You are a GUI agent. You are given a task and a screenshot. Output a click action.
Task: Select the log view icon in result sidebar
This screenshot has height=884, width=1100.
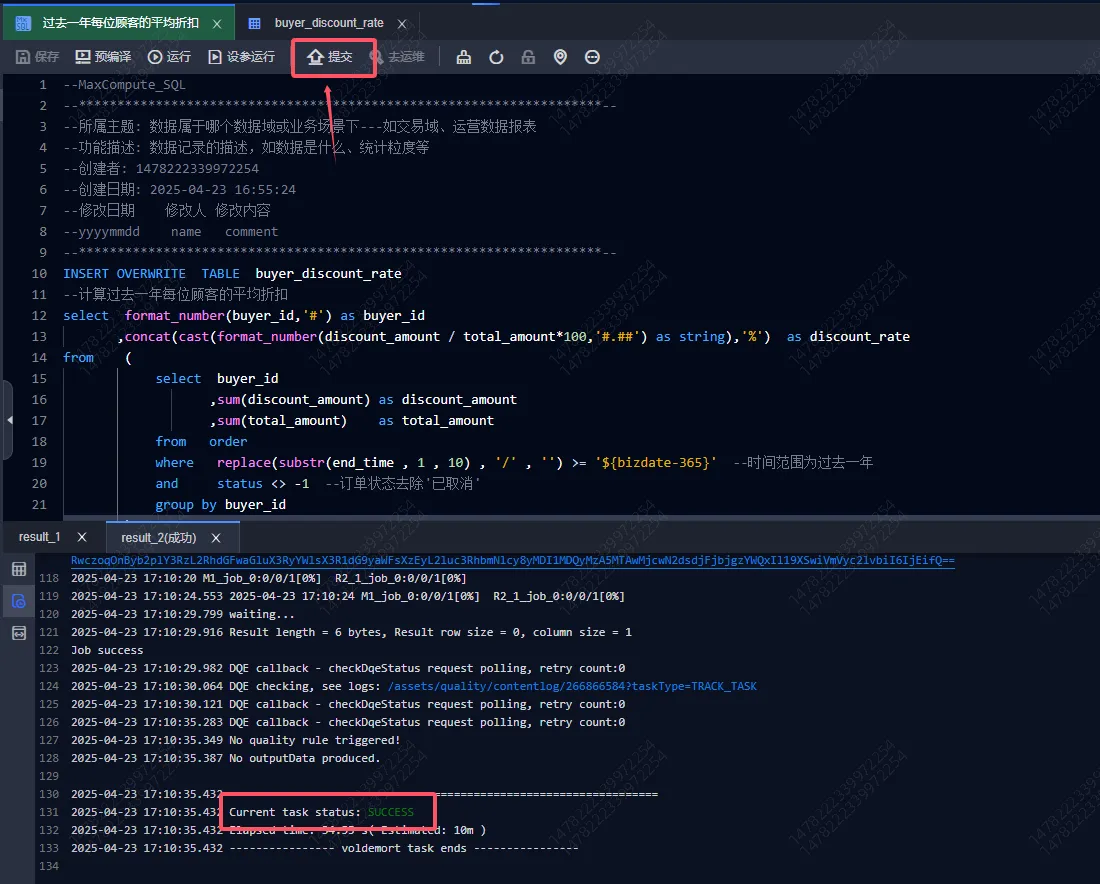(18, 601)
